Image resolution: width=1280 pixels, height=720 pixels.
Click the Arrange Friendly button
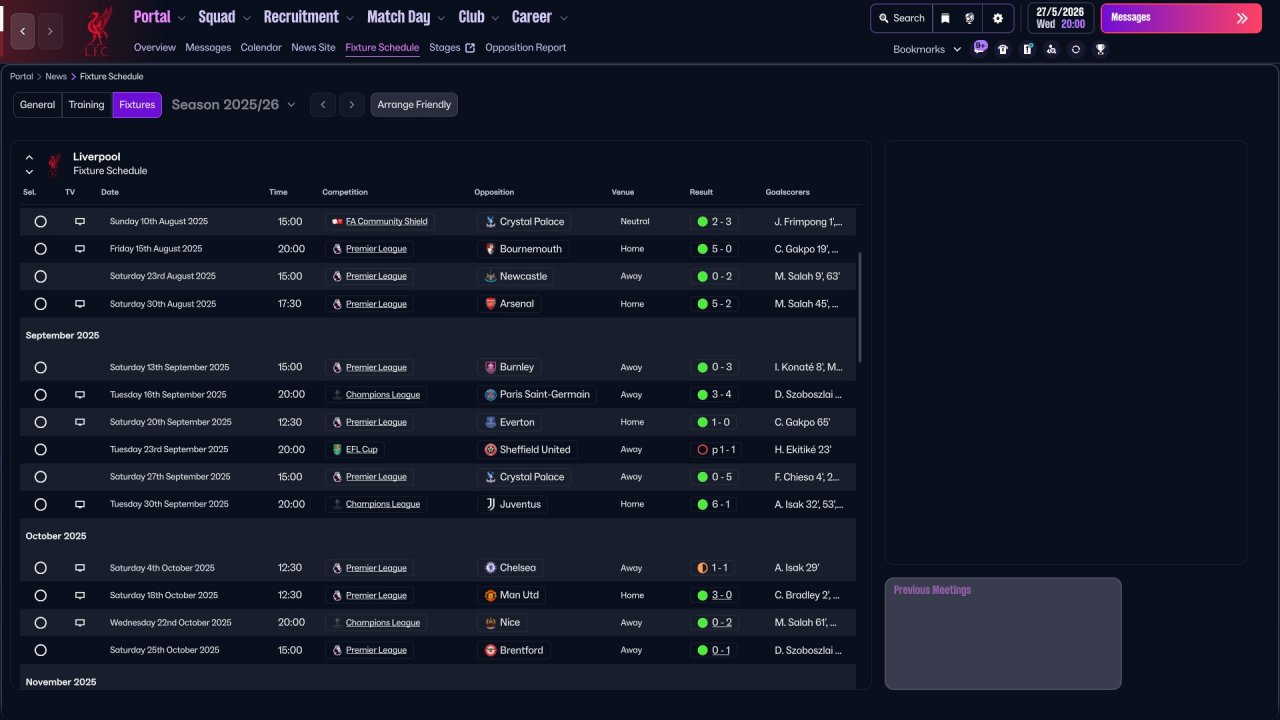tap(414, 105)
